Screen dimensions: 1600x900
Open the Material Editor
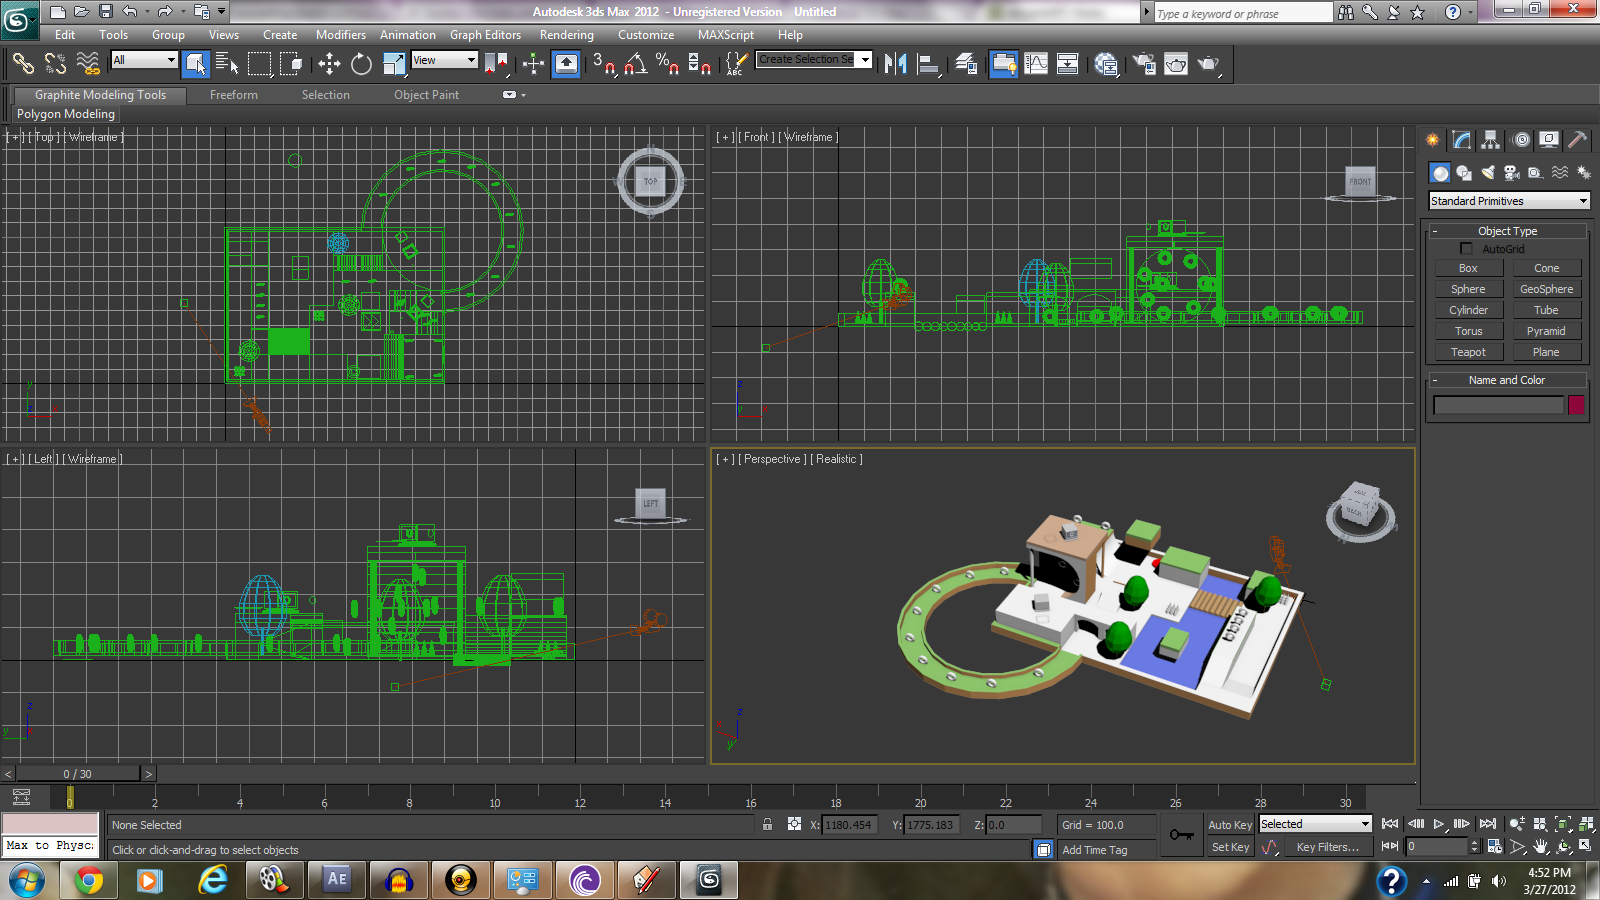[1107, 64]
